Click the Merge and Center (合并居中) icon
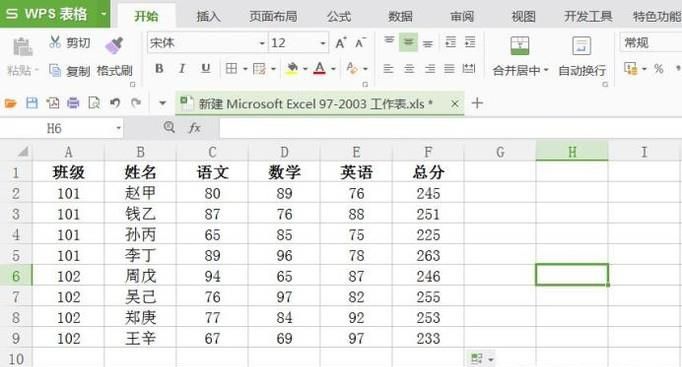 519,46
